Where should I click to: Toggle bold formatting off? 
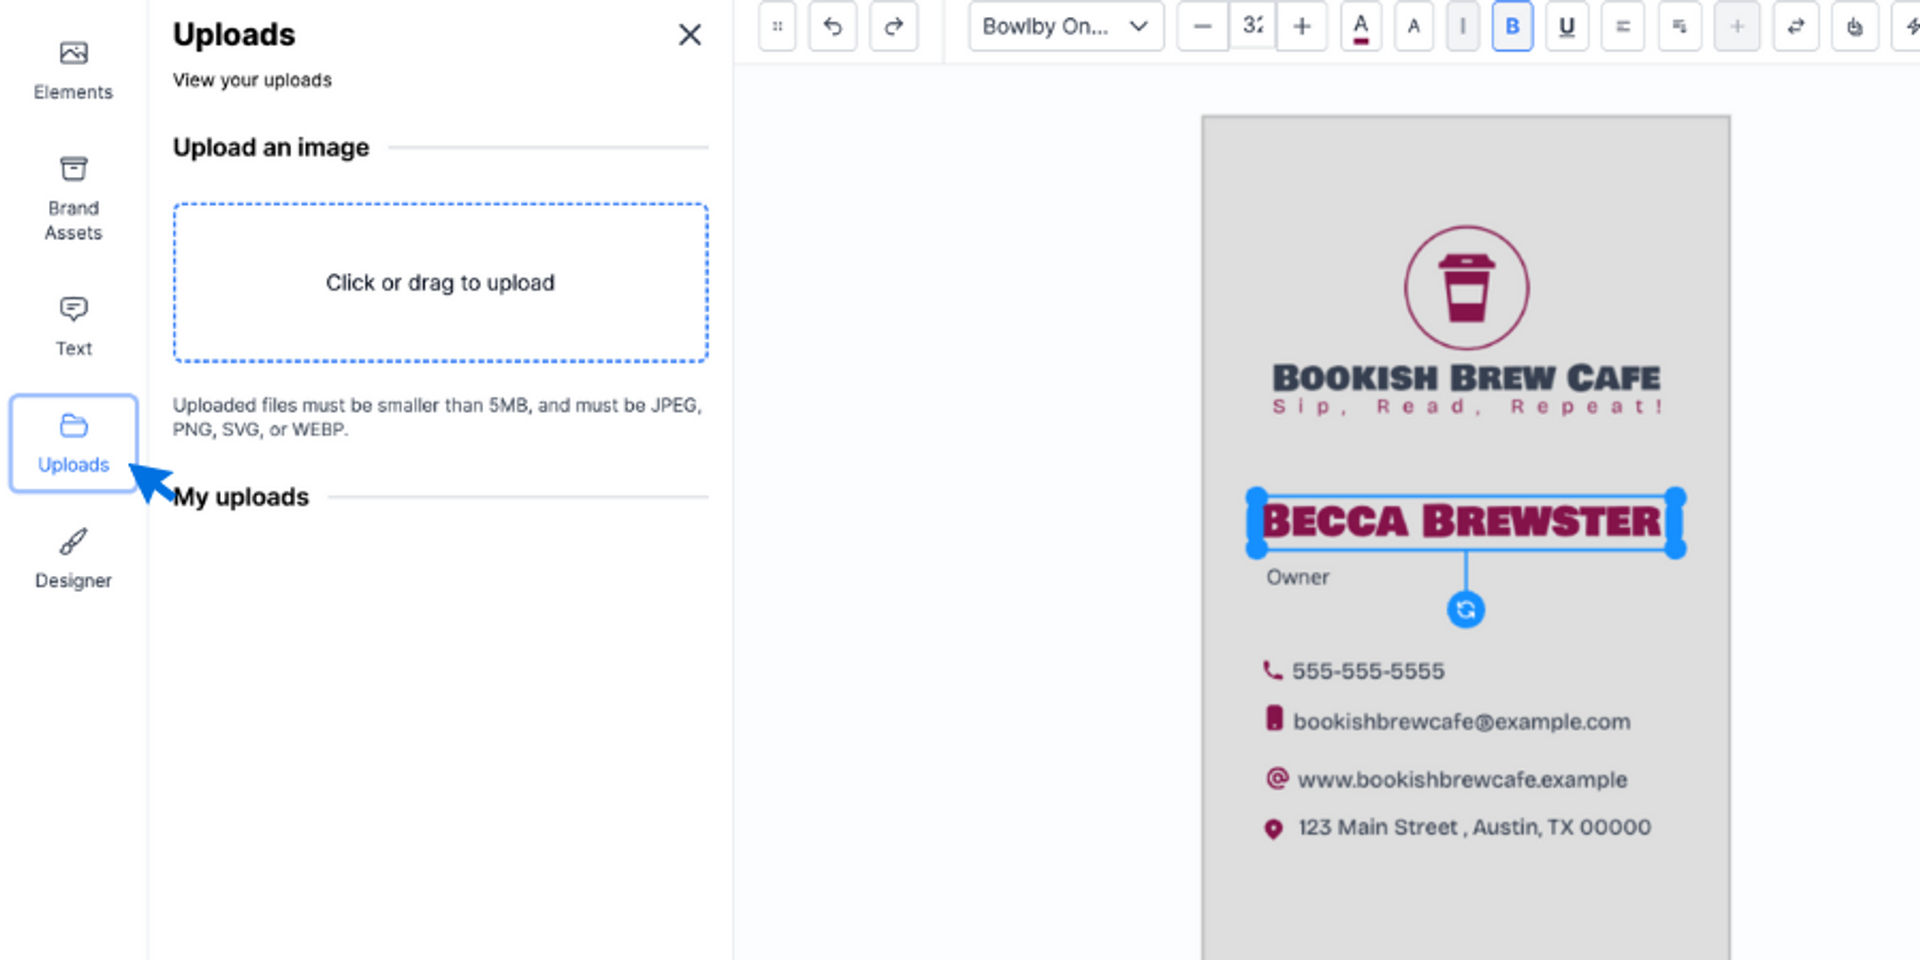pyautogui.click(x=1512, y=27)
